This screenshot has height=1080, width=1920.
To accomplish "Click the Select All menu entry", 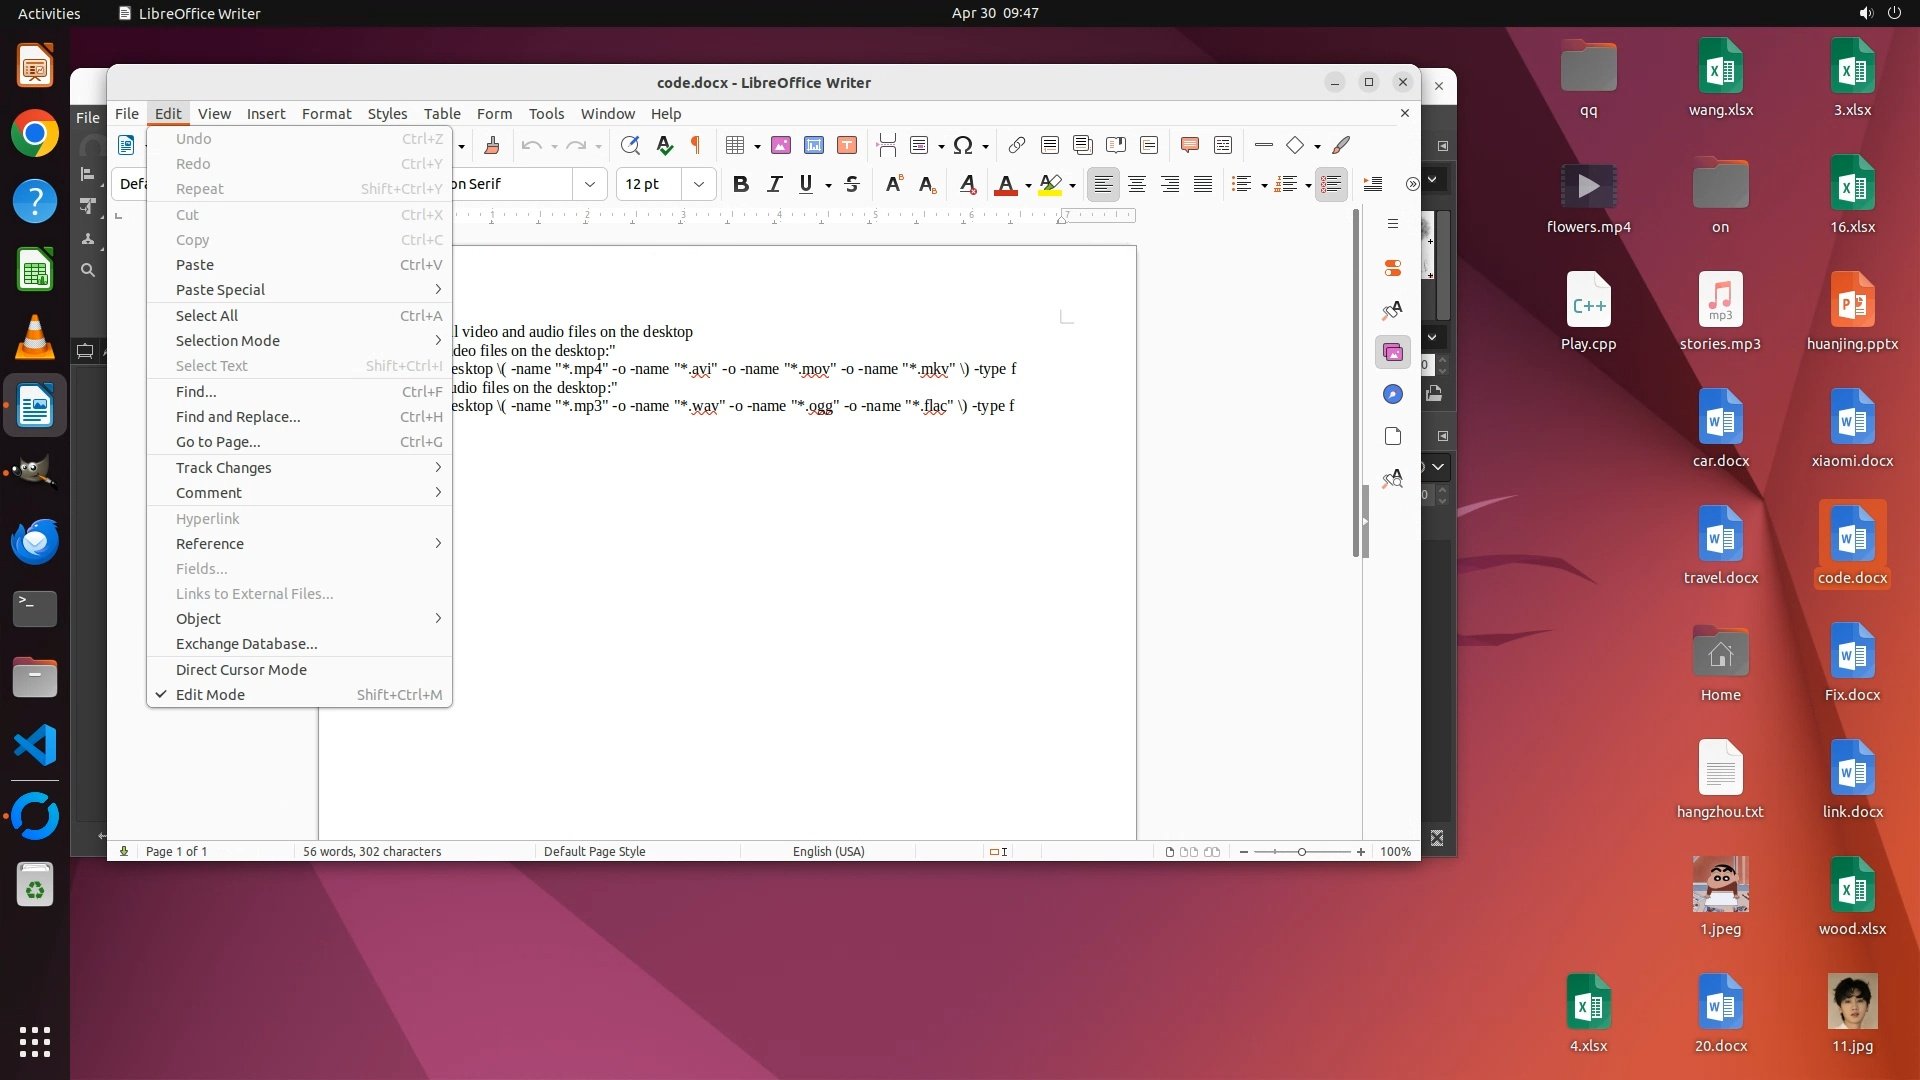I will click(207, 316).
